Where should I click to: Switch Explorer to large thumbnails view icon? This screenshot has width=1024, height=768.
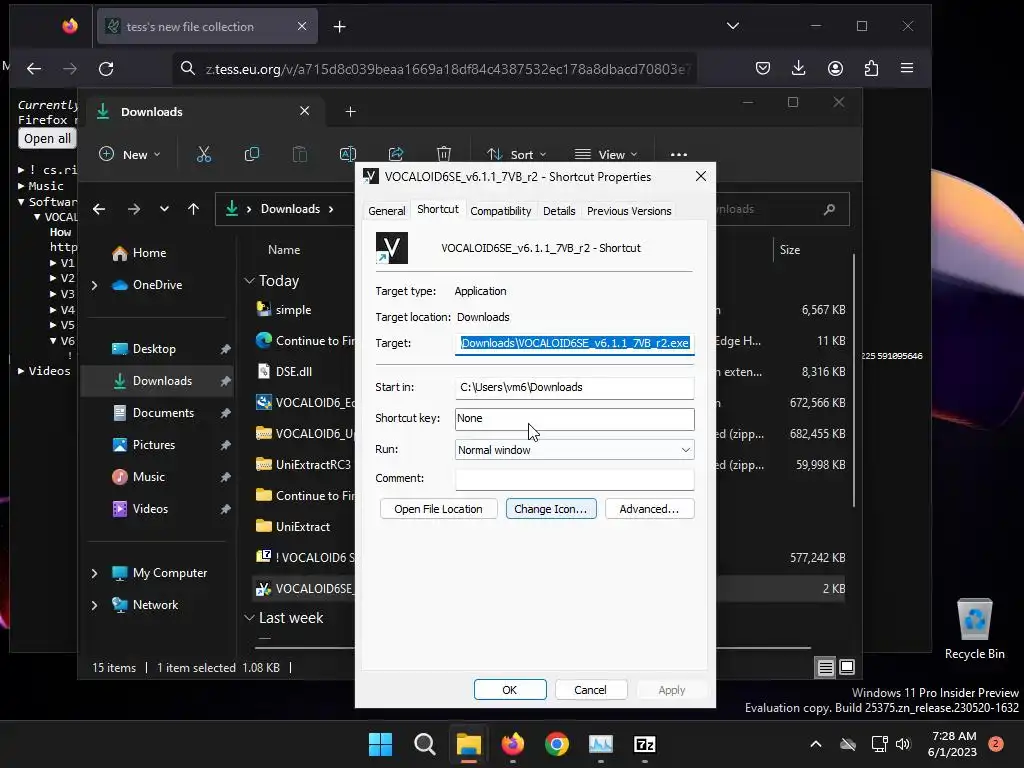tap(847, 667)
